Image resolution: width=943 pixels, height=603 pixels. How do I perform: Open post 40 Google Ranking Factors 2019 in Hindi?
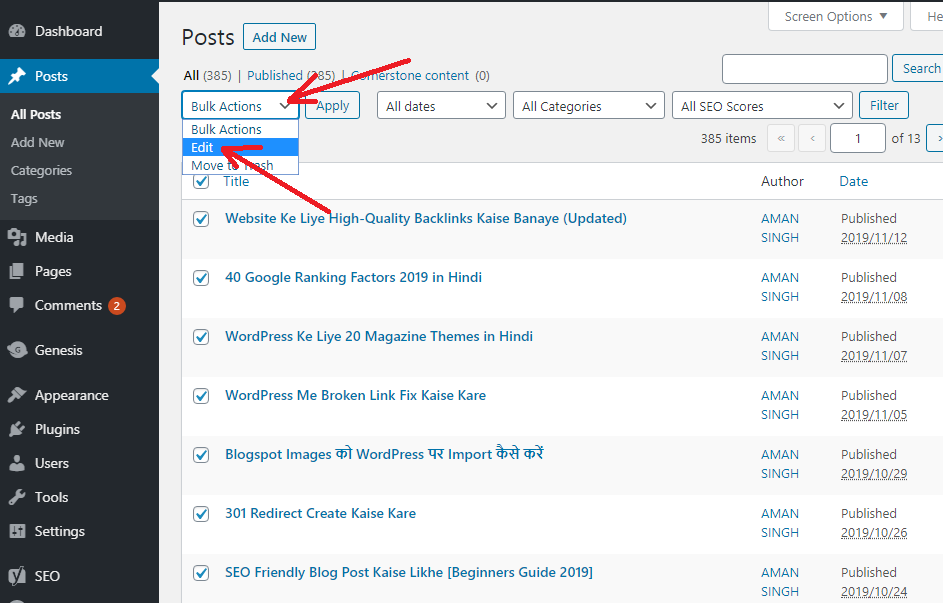354,277
